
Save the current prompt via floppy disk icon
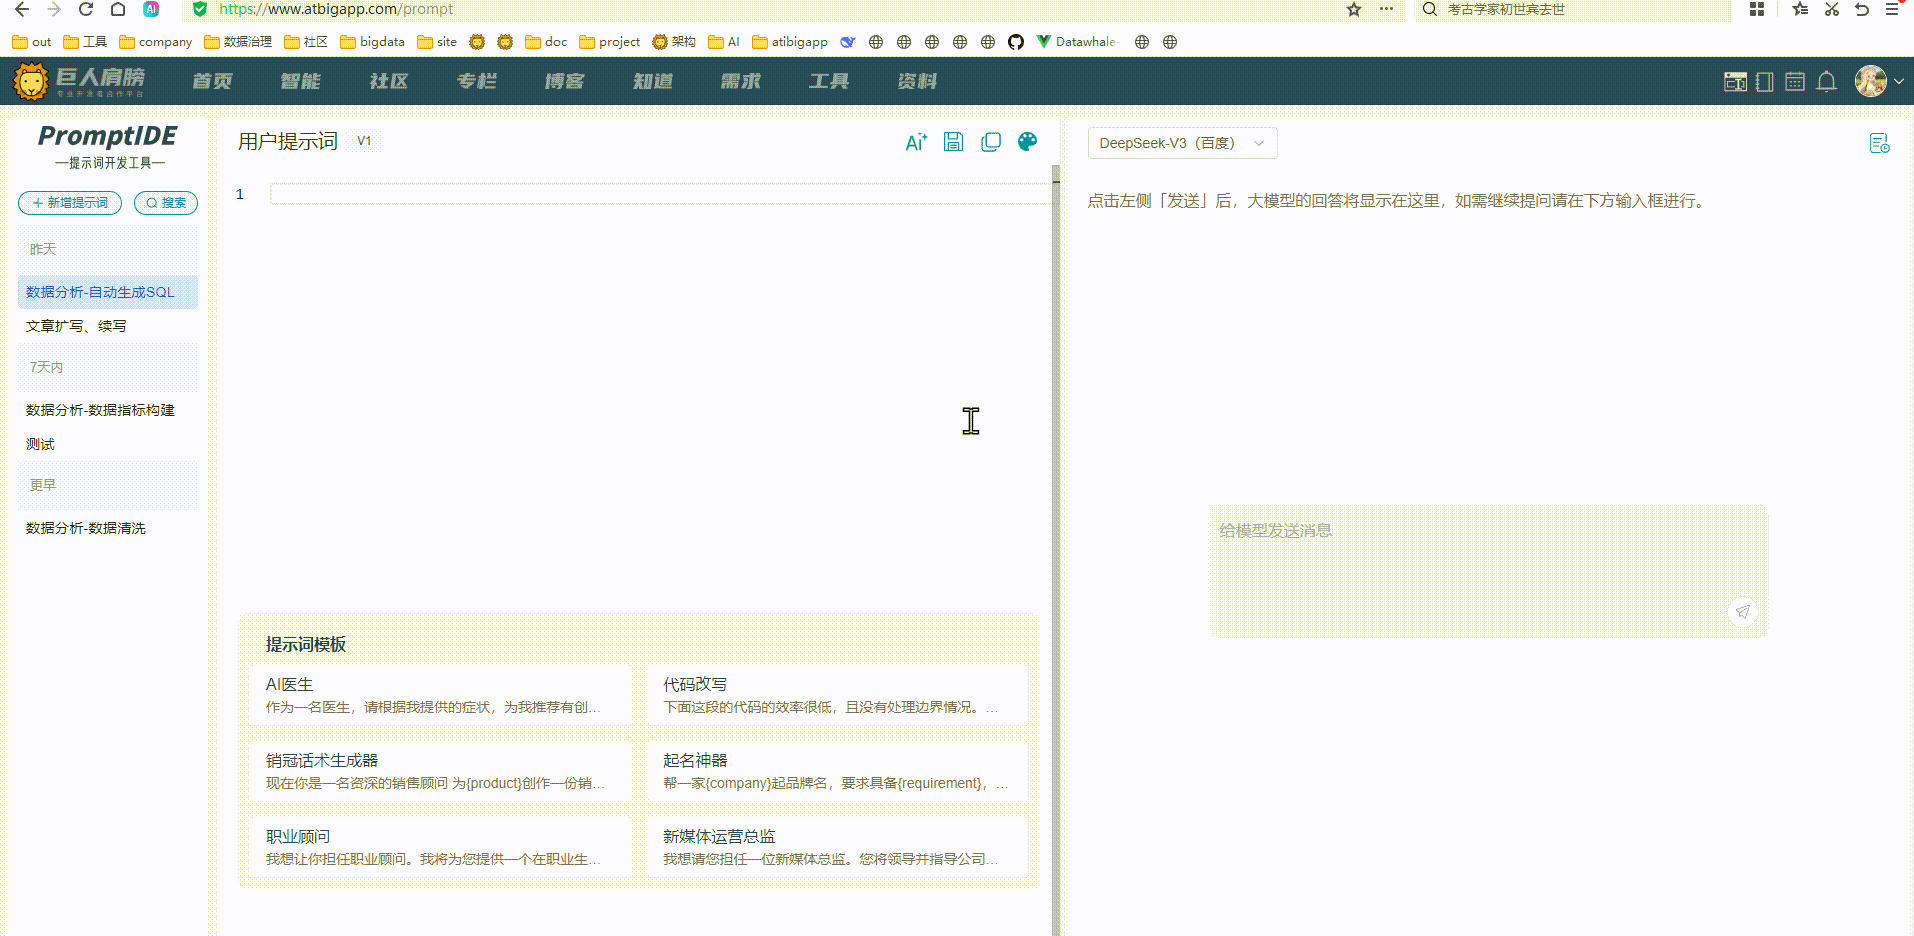[953, 141]
